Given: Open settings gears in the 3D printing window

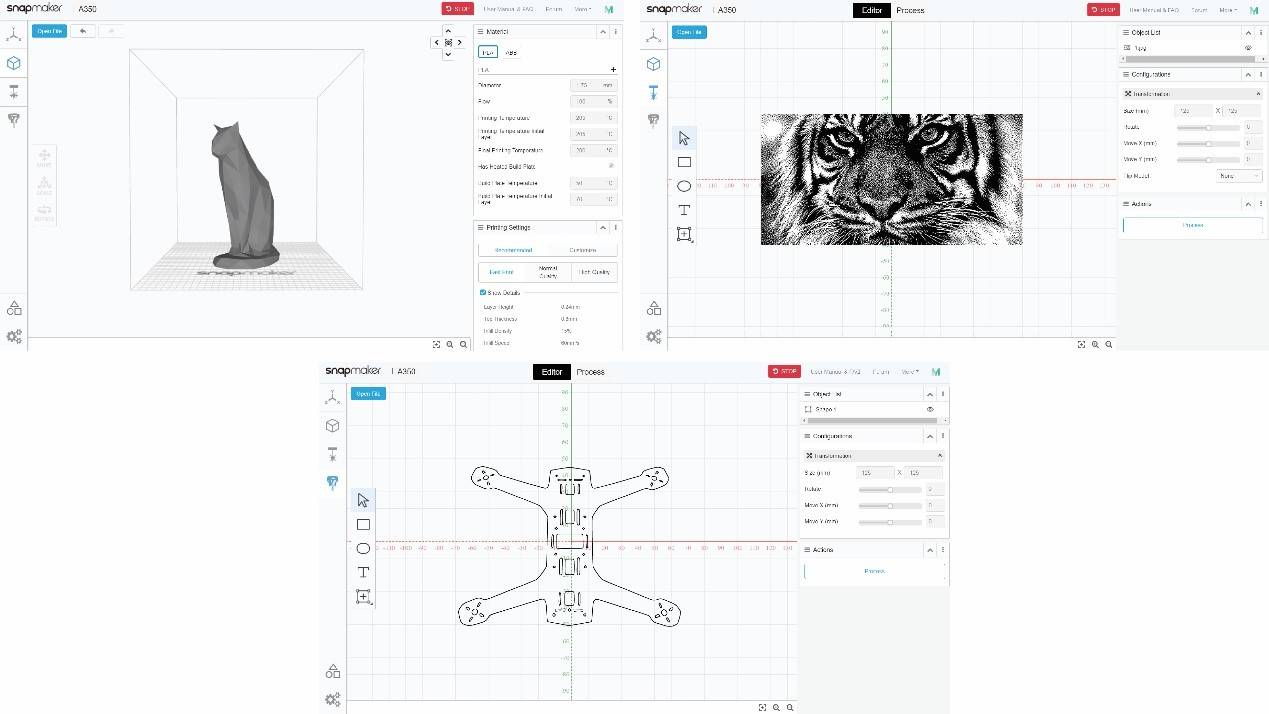Looking at the screenshot, I should click(x=14, y=337).
